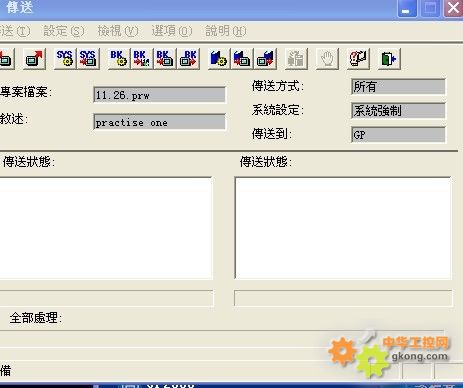Screen dimensions: 463x388
Task: Click the 傳送方式 field showing 所有
Action: (398, 87)
